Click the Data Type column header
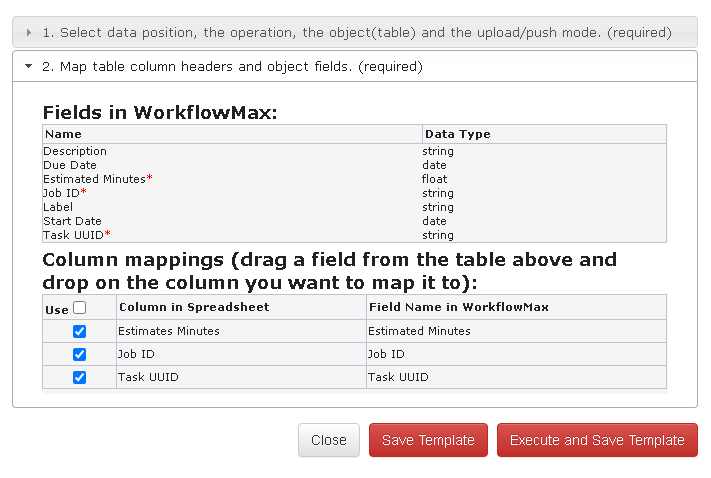711x478 pixels. (x=545, y=134)
